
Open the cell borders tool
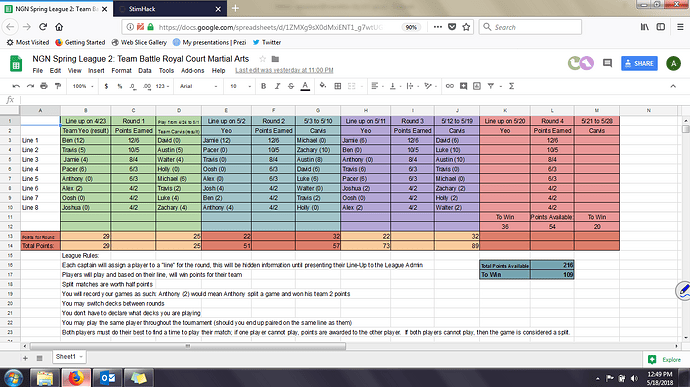(x=338, y=86)
